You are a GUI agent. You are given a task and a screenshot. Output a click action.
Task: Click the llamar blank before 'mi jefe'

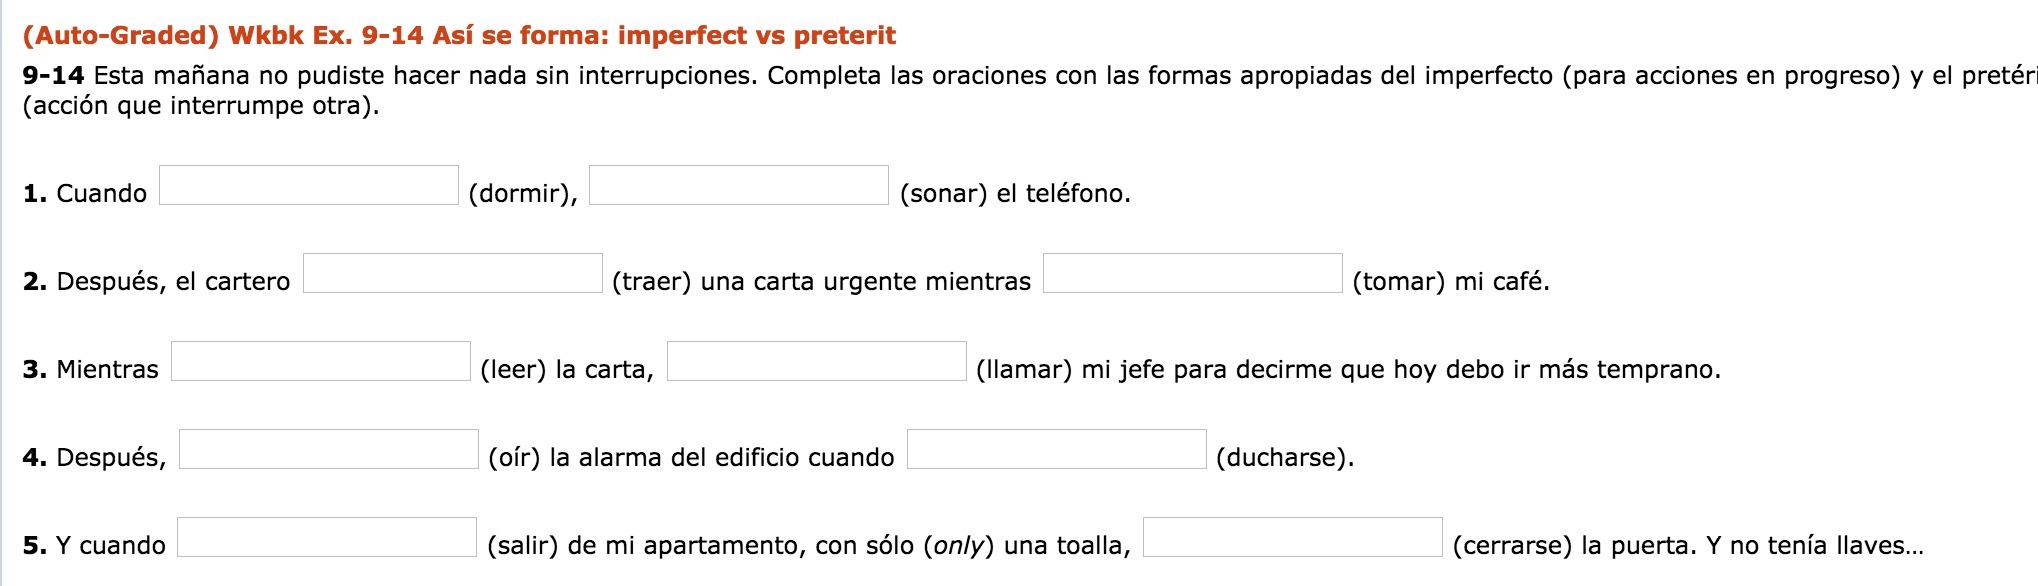pyautogui.click(x=817, y=361)
